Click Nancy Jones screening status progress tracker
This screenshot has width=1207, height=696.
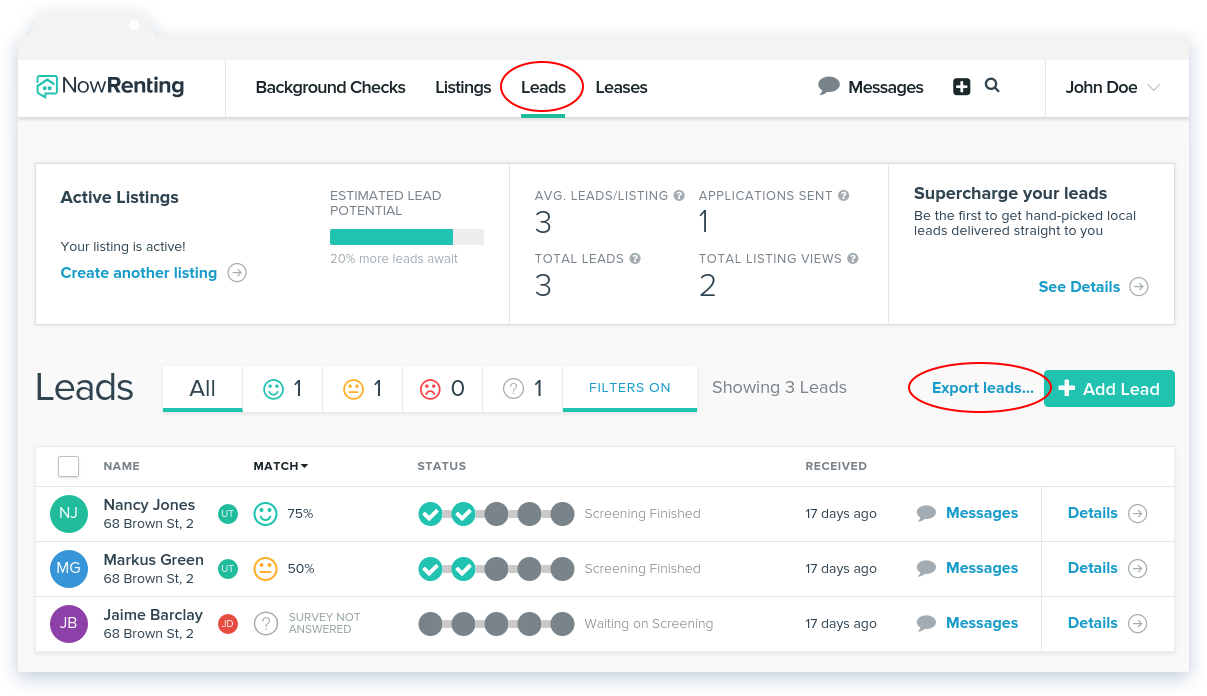496,514
